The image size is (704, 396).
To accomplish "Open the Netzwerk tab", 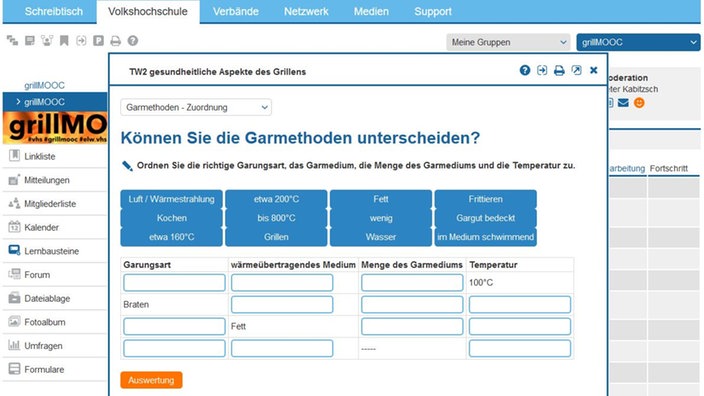I will coord(306,11).
